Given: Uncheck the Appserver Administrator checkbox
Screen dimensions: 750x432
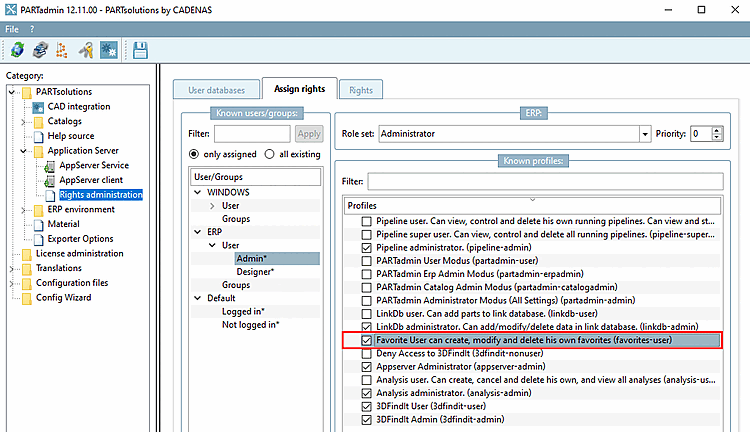Looking at the screenshot, I should pos(366,367).
